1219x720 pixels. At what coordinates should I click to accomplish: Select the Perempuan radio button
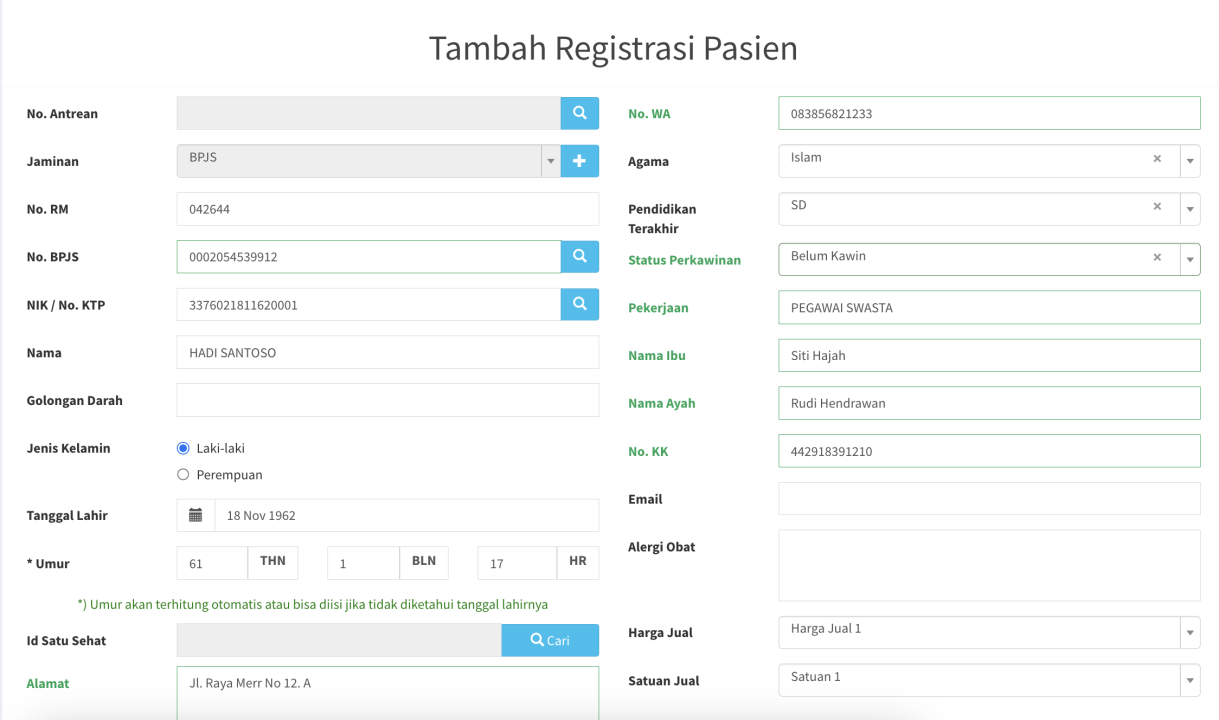[x=183, y=475]
